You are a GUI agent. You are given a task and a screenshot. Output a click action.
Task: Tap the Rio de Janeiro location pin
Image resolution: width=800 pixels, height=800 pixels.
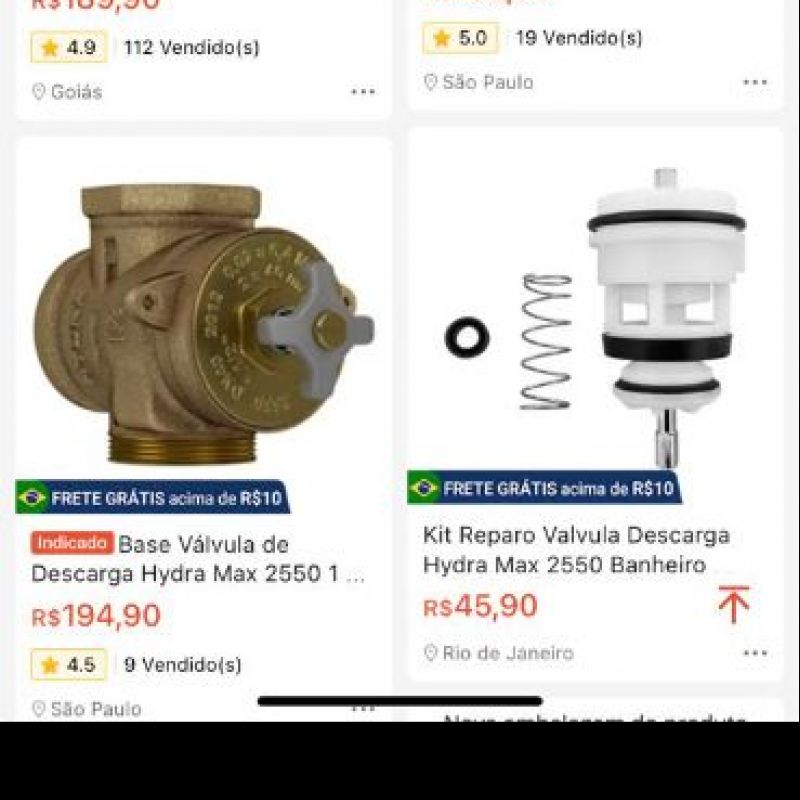point(430,653)
